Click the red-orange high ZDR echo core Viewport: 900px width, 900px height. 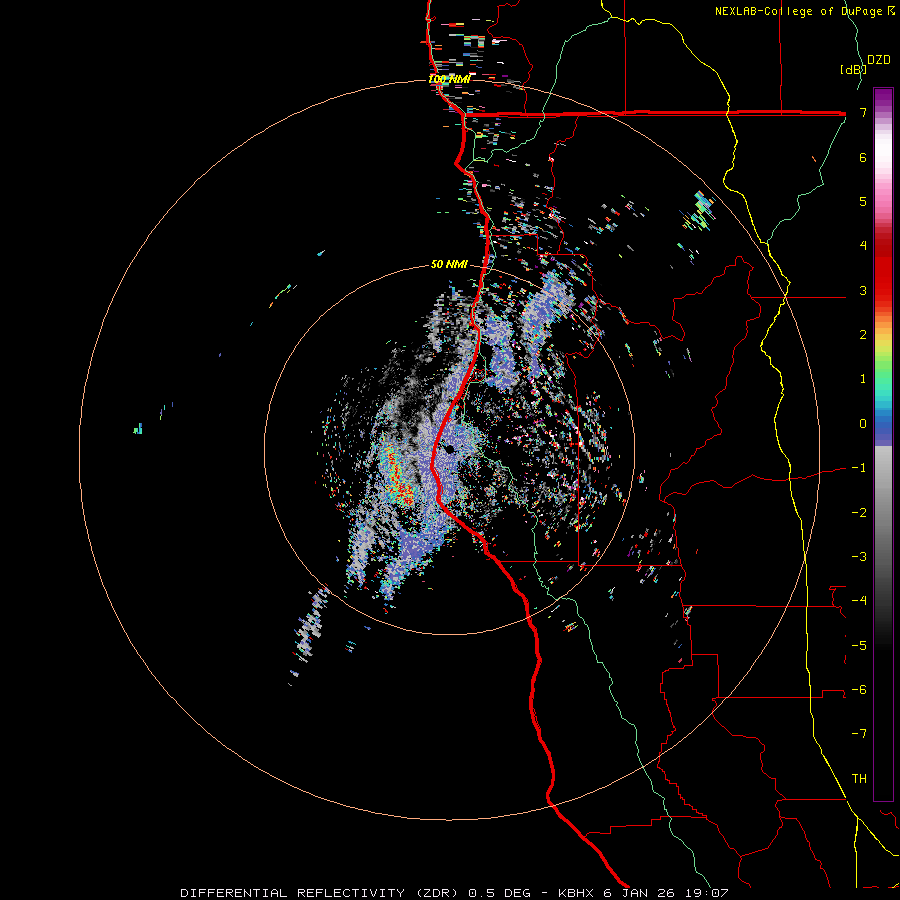400,475
